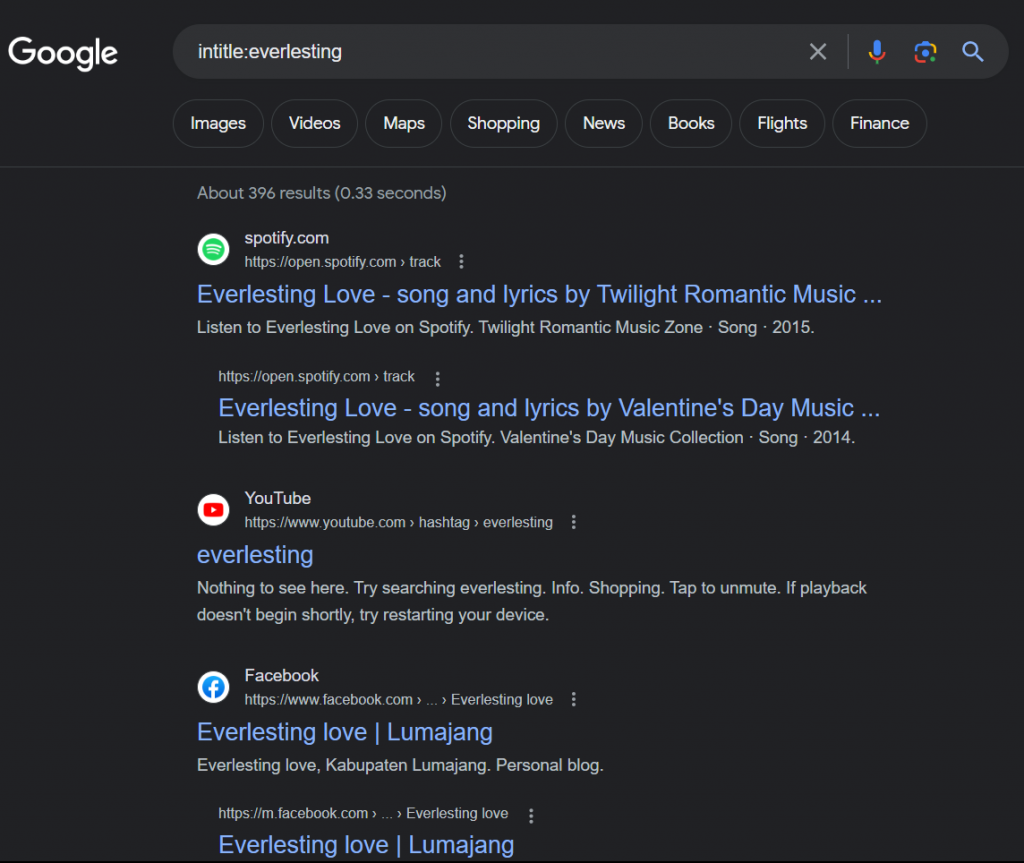1024x863 pixels.
Task: Open Everlesting Love by Twilight Romantic Music link
Action: point(539,295)
